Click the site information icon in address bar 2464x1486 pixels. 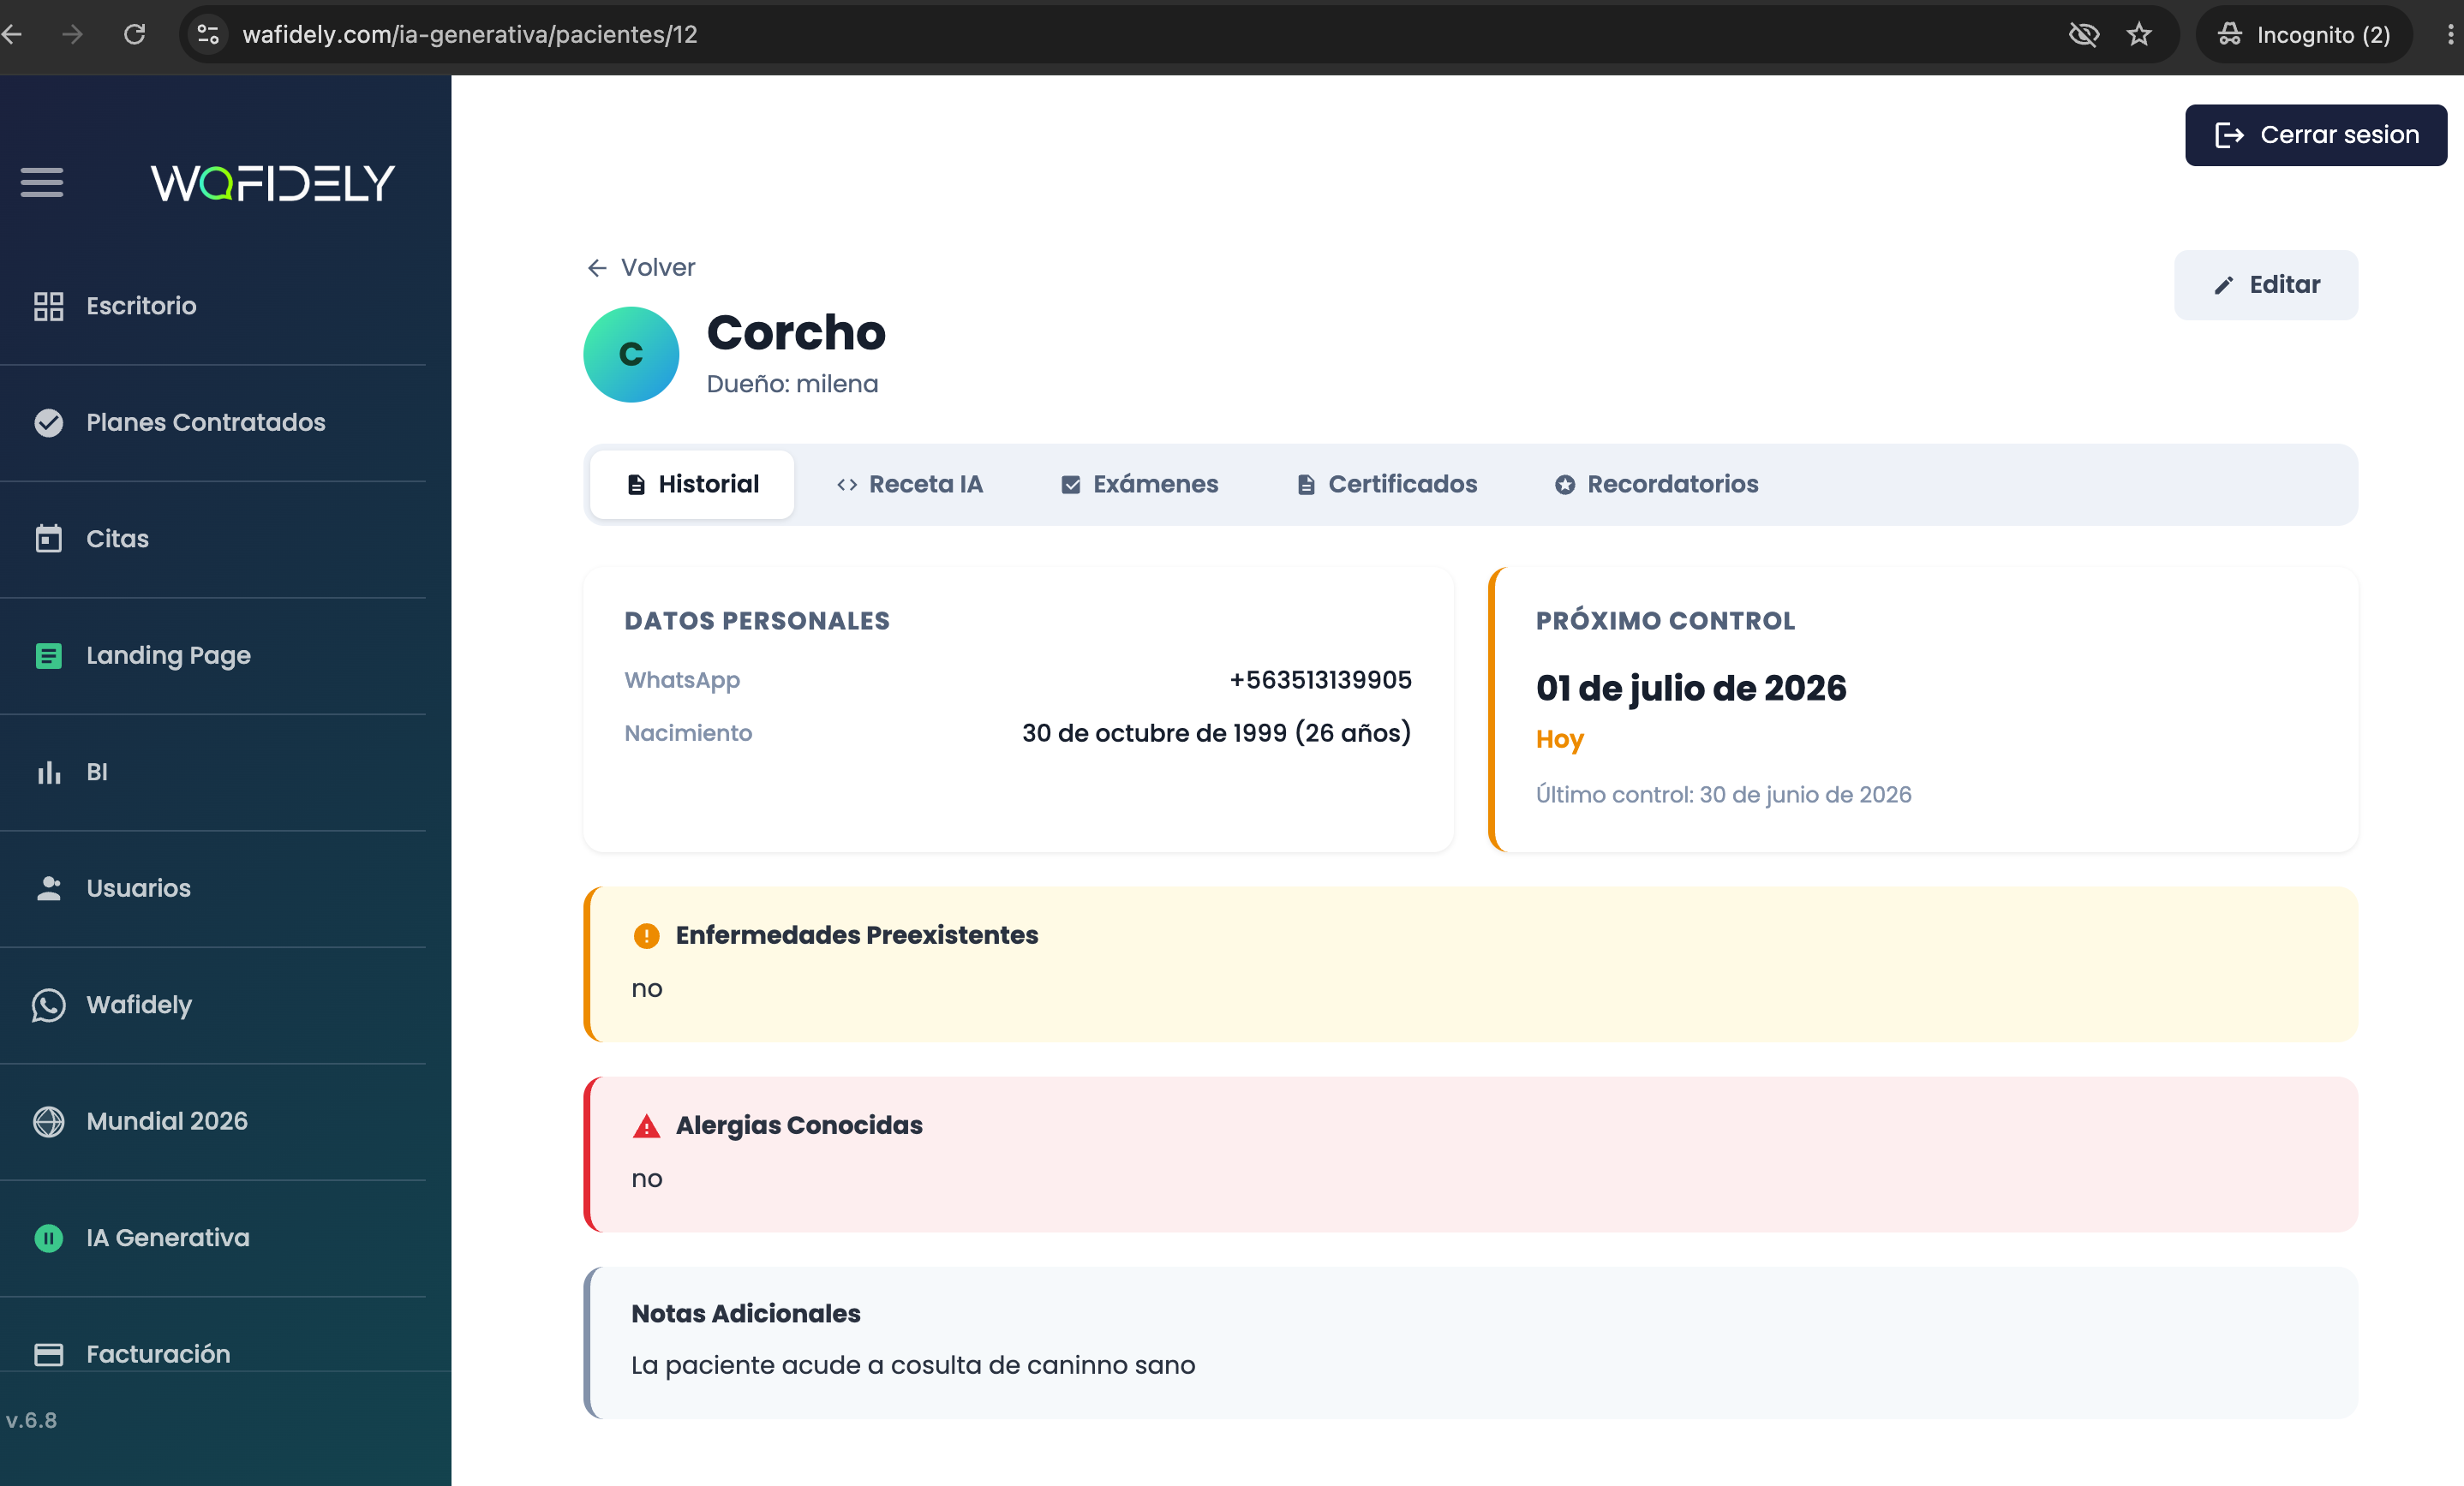click(208, 34)
